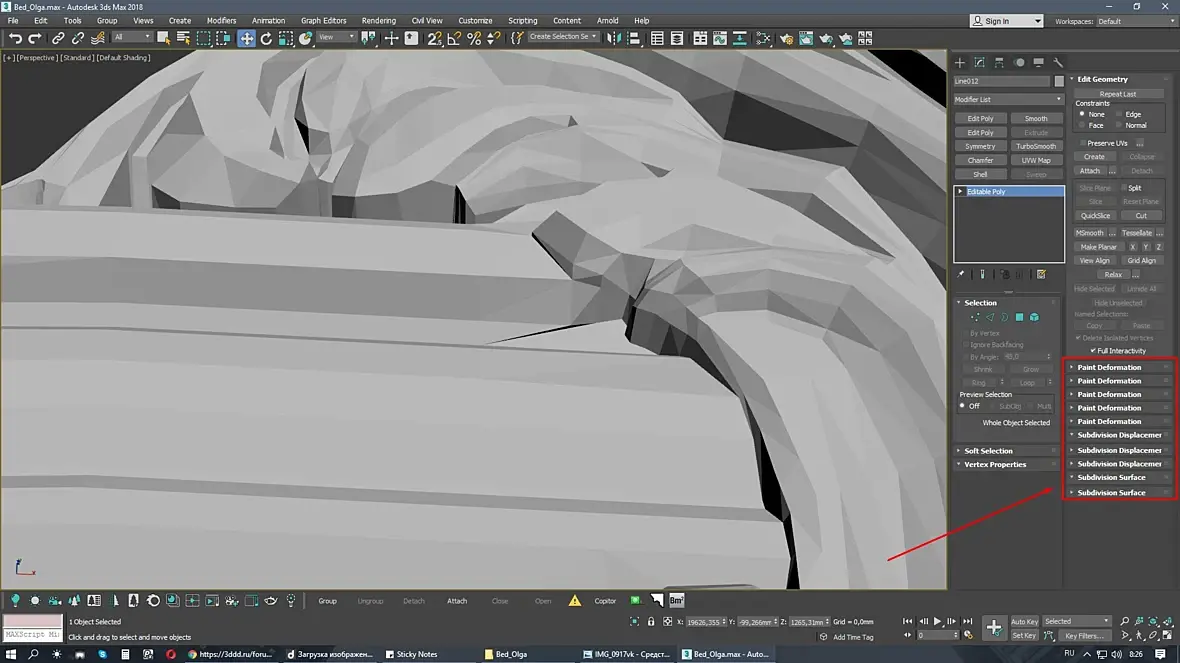Expand the Soft Selection rollout
This screenshot has width=1180, height=663.
[988, 451]
